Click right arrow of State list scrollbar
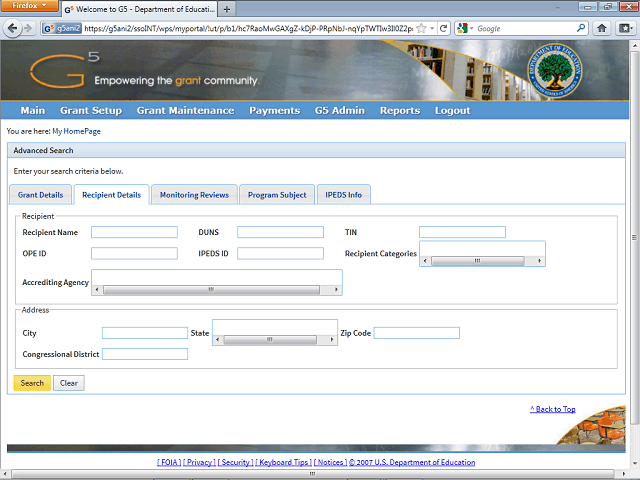 coord(332,340)
